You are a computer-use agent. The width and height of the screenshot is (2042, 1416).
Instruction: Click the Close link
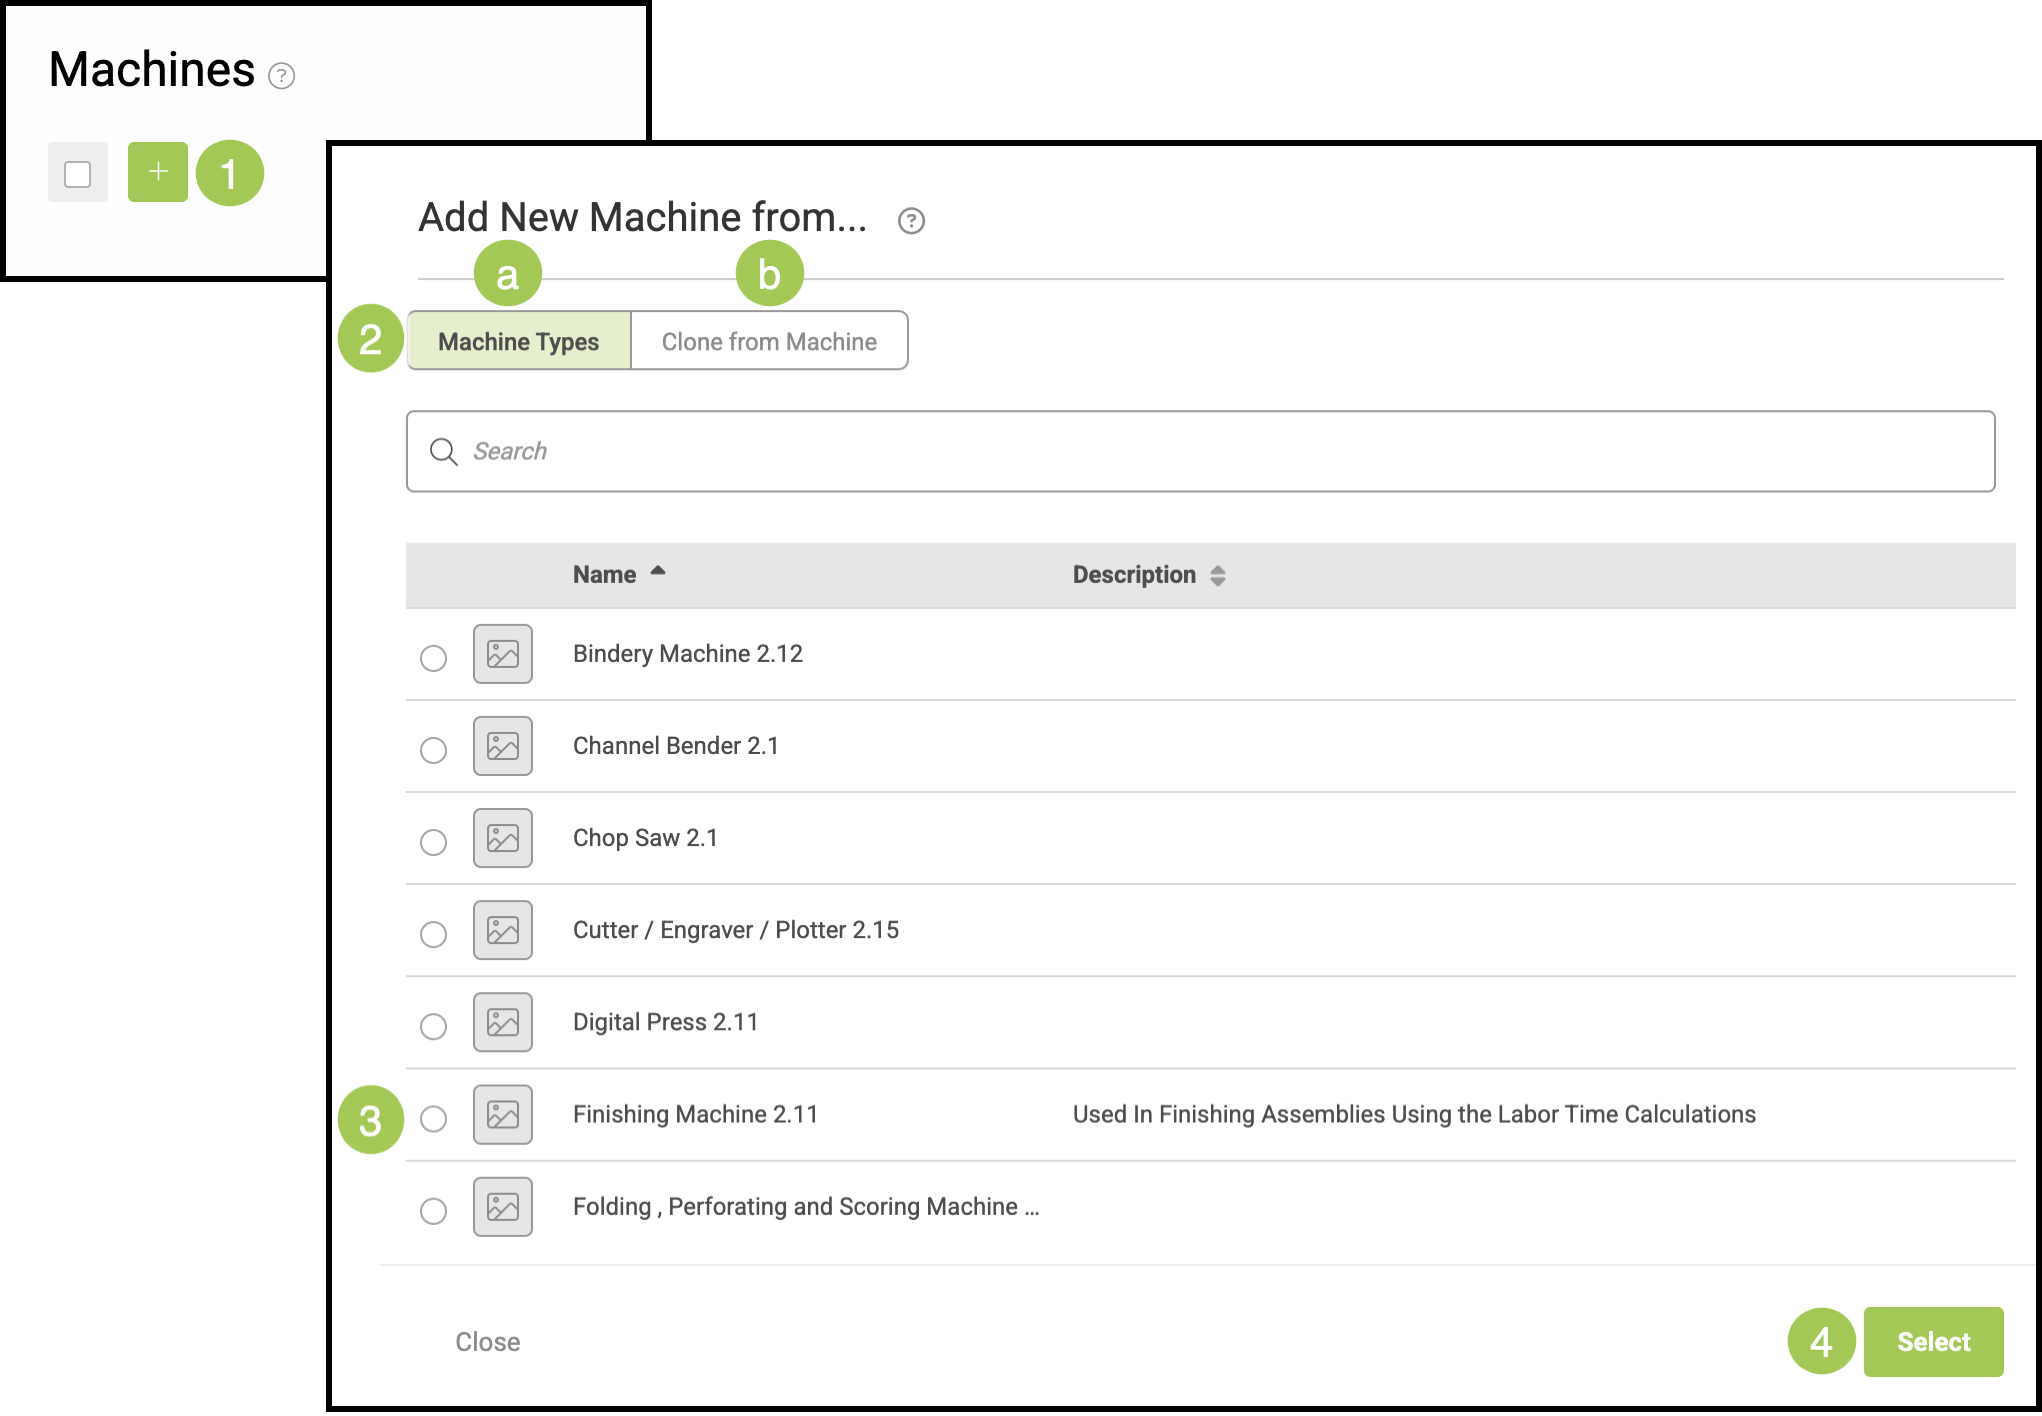point(487,1342)
